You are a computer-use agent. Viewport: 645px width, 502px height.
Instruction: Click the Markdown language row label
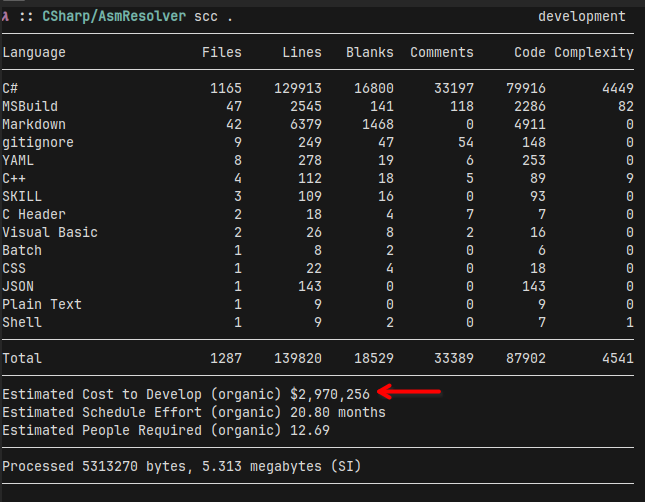pos(34,125)
